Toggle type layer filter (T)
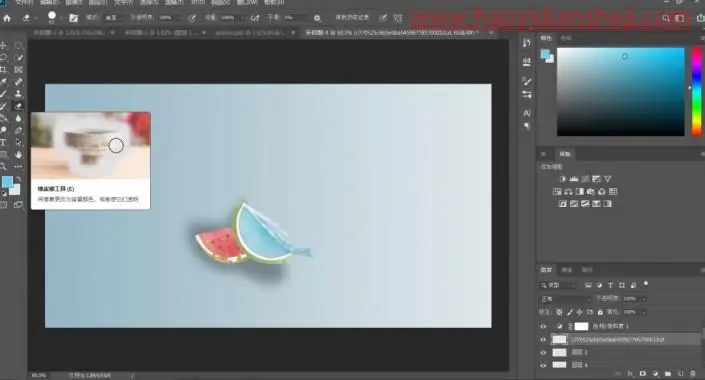 [x=610, y=285]
